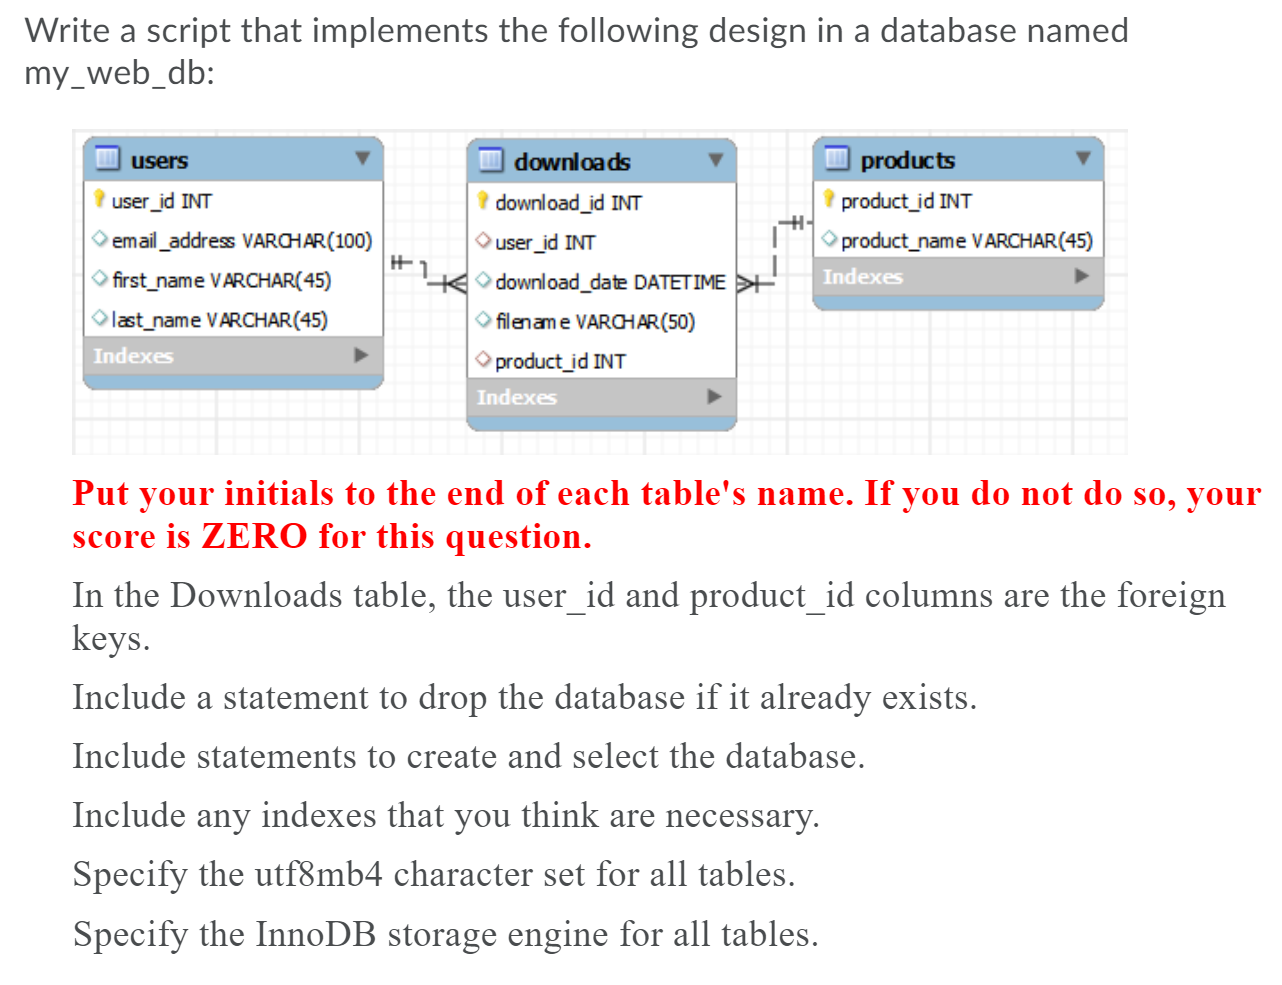Click the red diamond icon beside user_id foreign key
The height and width of the screenshot is (985, 1282).
pyautogui.click(x=482, y=242)
